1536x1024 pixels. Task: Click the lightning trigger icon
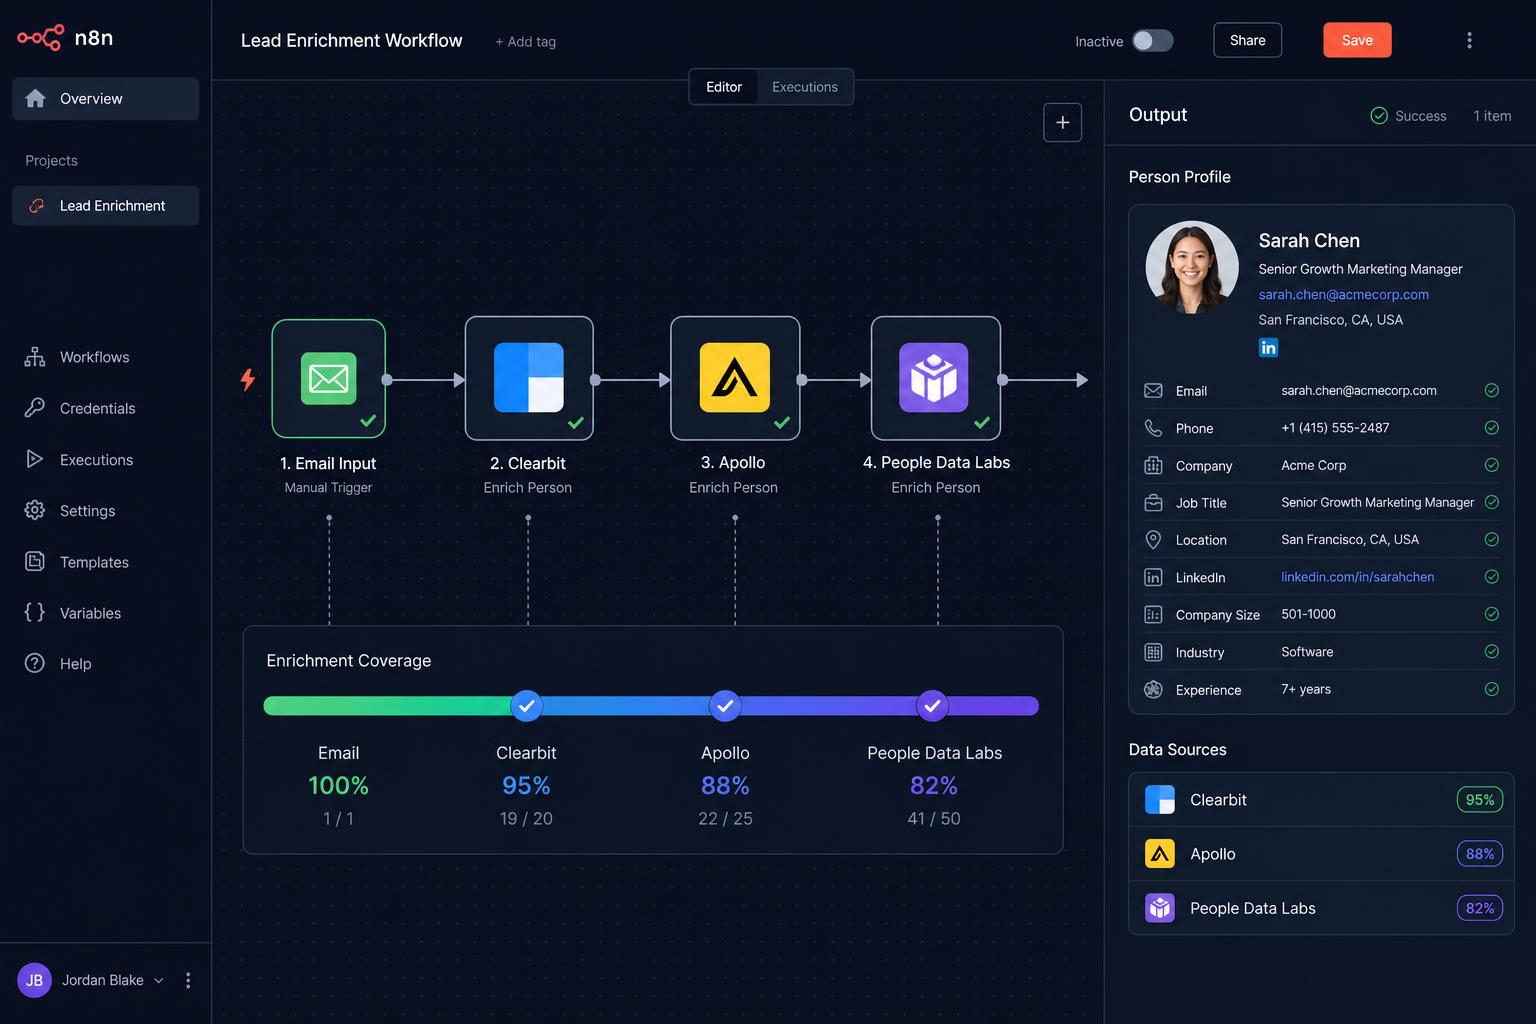[248, 379]
